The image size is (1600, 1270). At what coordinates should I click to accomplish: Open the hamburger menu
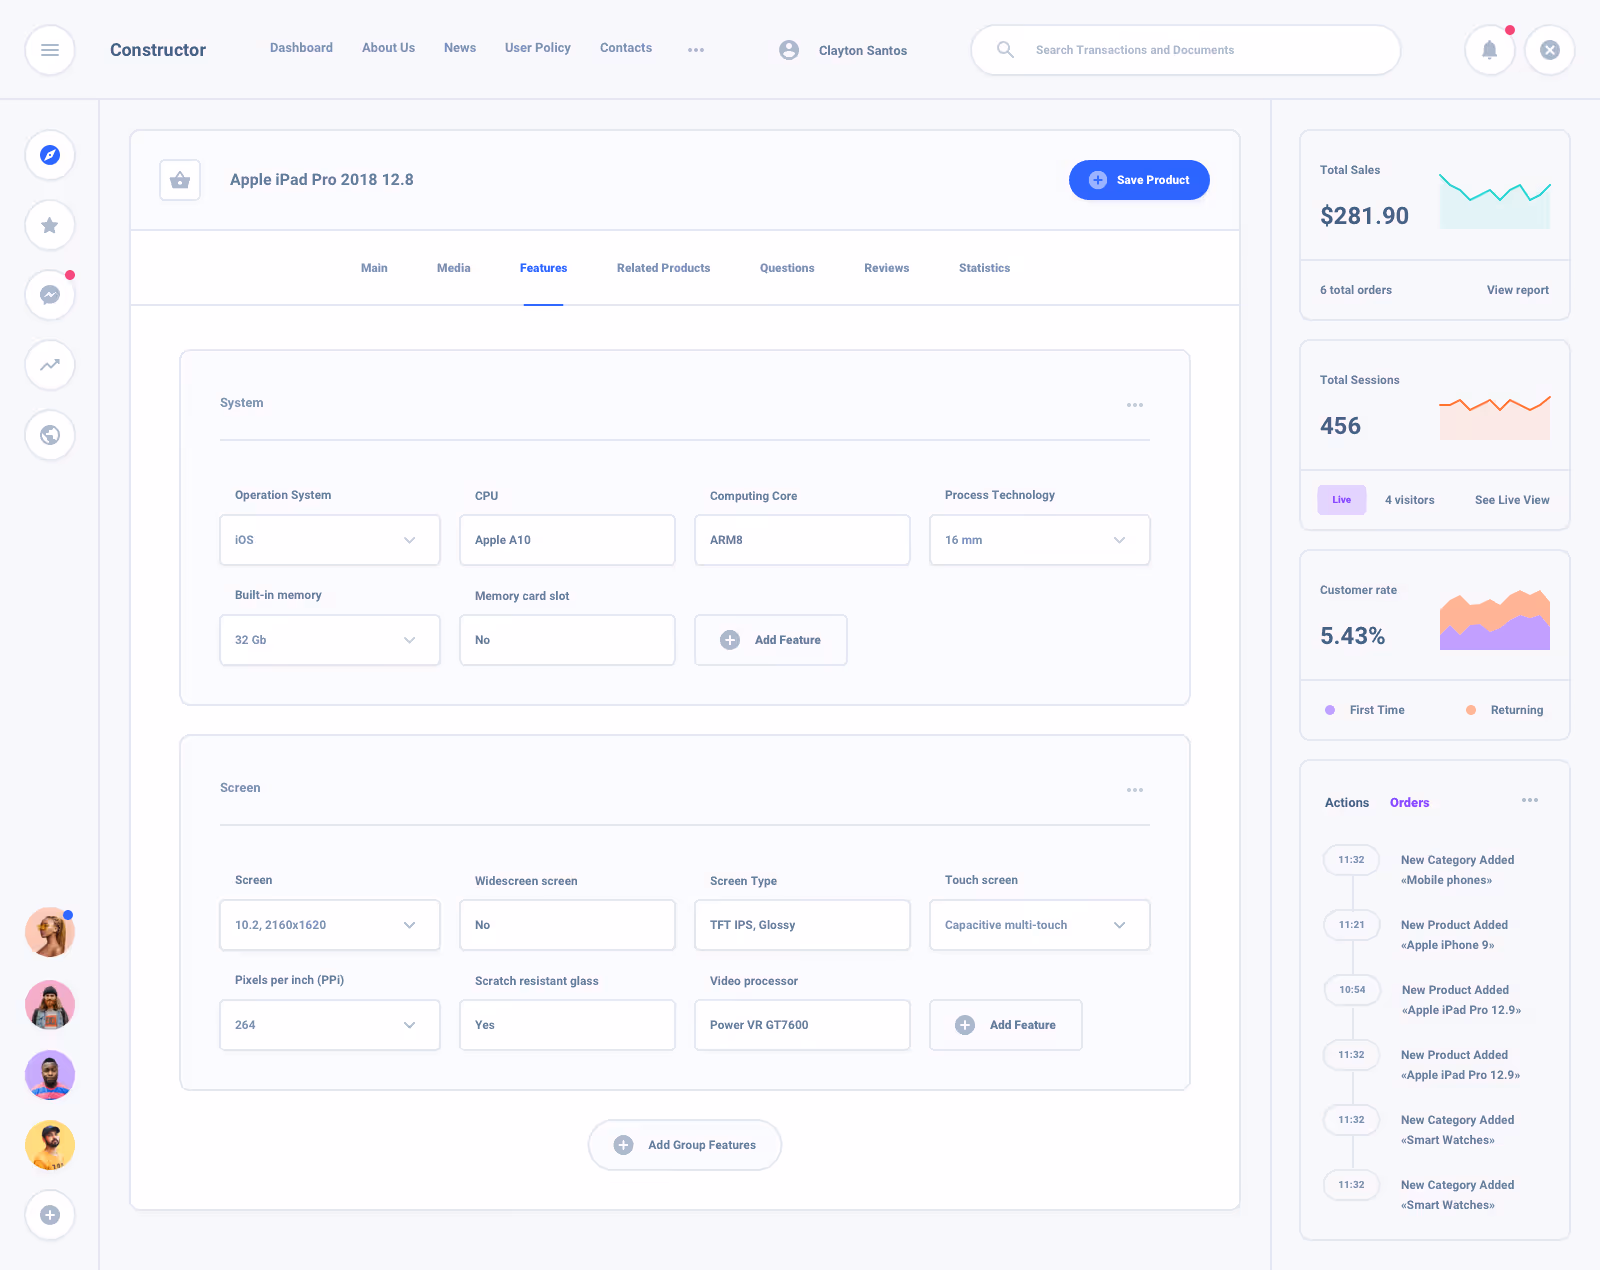click(50, 50)
